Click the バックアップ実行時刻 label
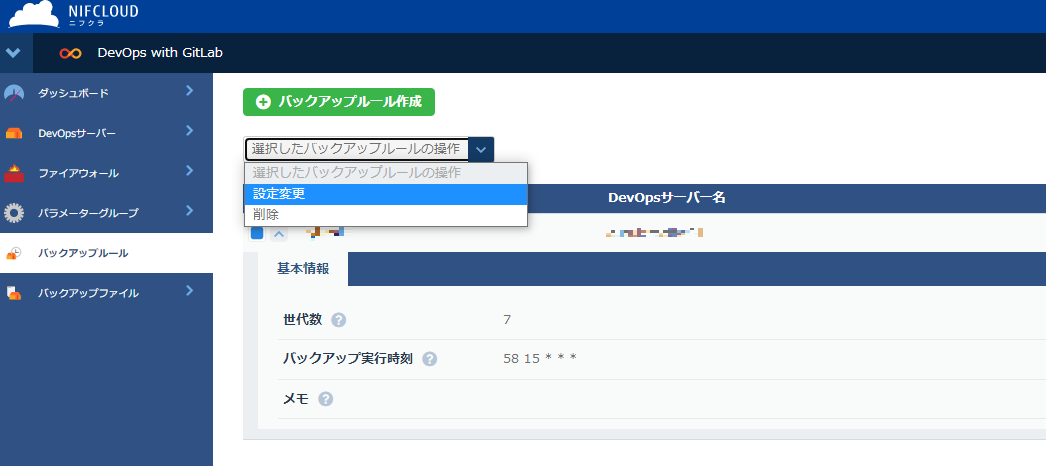Image resolution: width=1046 pixels, height=466 pixels. 348,359
